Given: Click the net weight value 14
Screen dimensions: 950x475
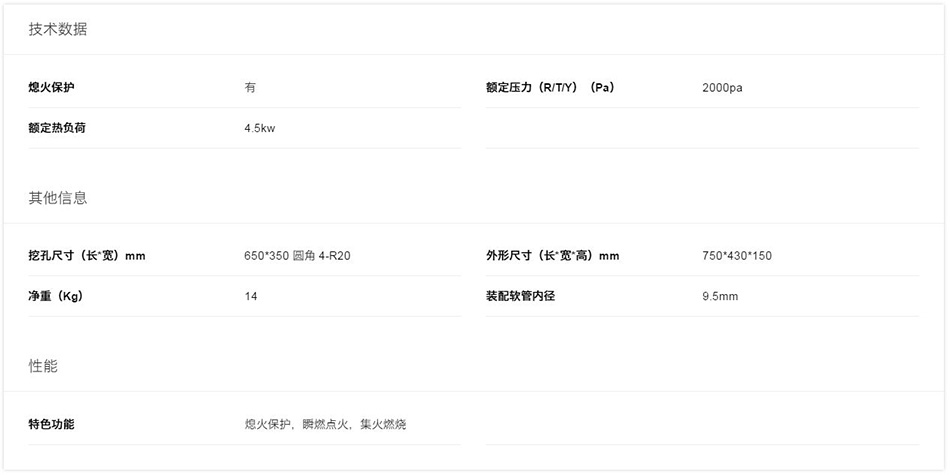Looking at the screenshot, I should point(251,296).
